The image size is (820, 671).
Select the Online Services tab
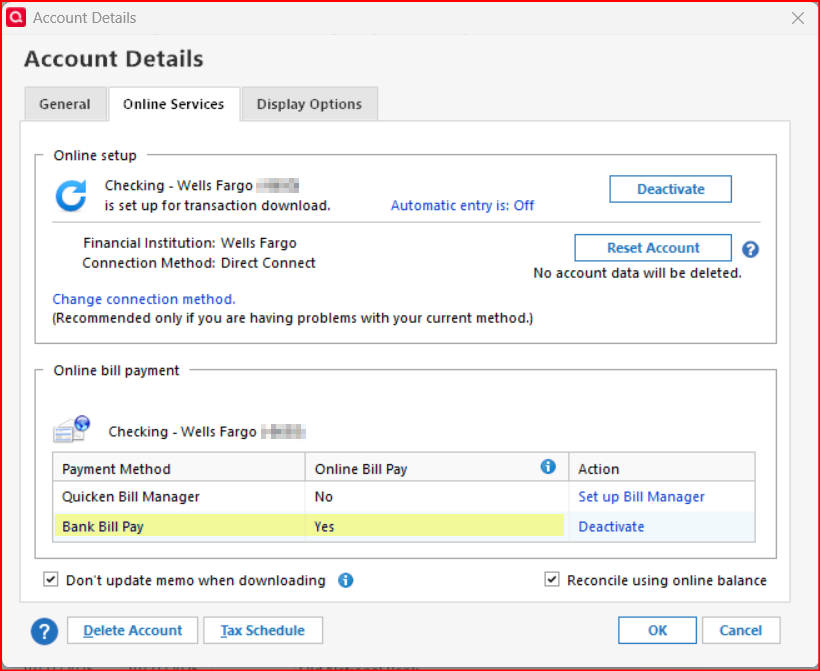tap(174, 104)
